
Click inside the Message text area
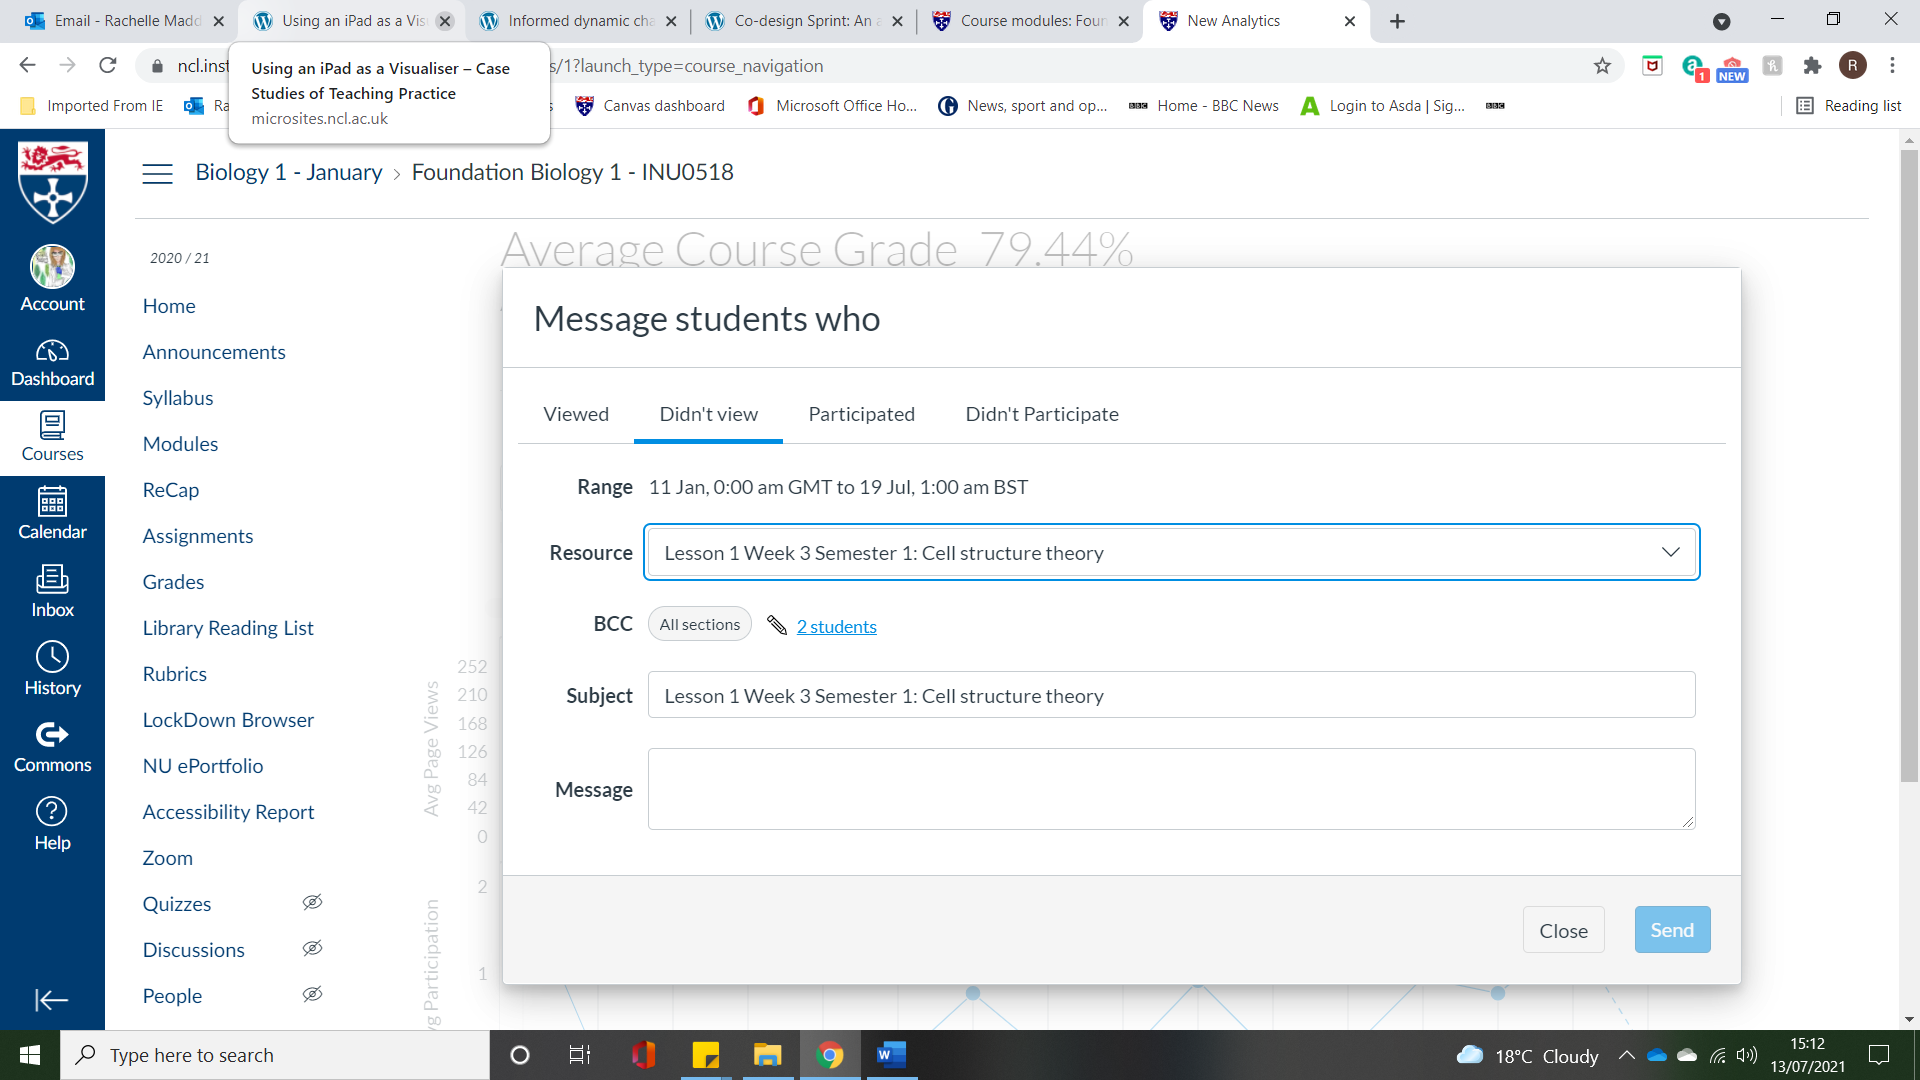click(x=1170, y=788)
